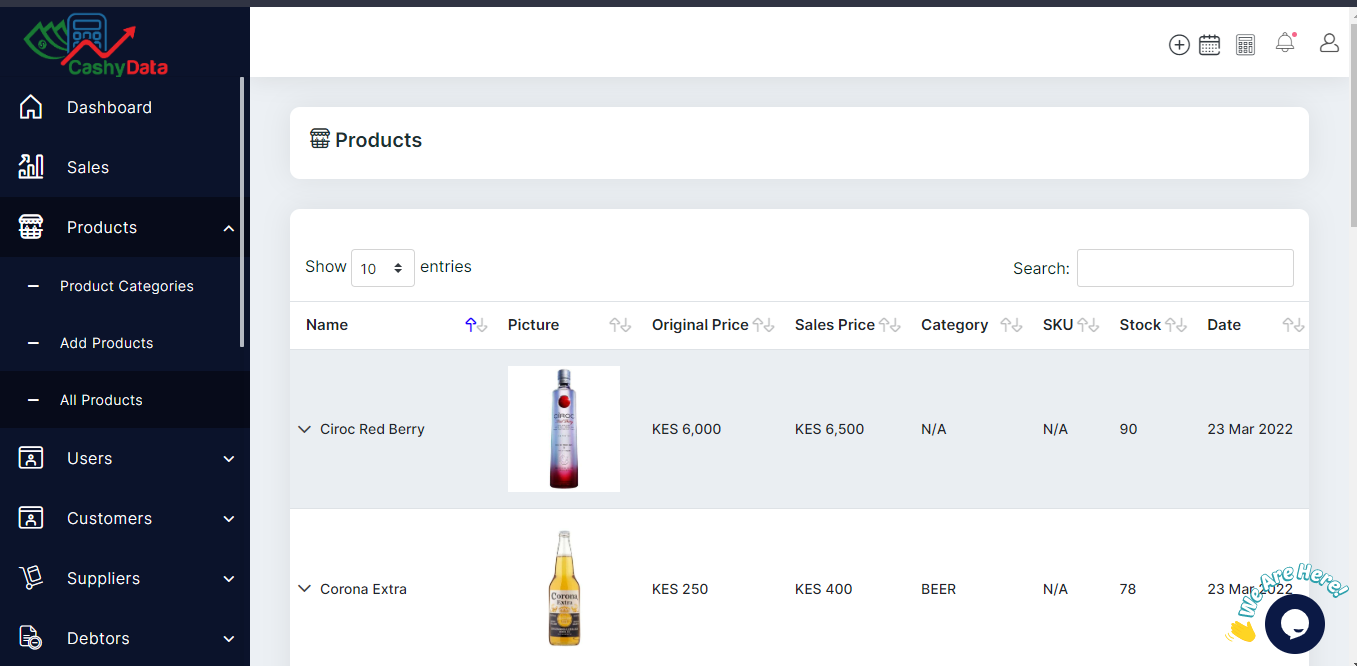Click the Sales Price header text

[x=835, y=325]
